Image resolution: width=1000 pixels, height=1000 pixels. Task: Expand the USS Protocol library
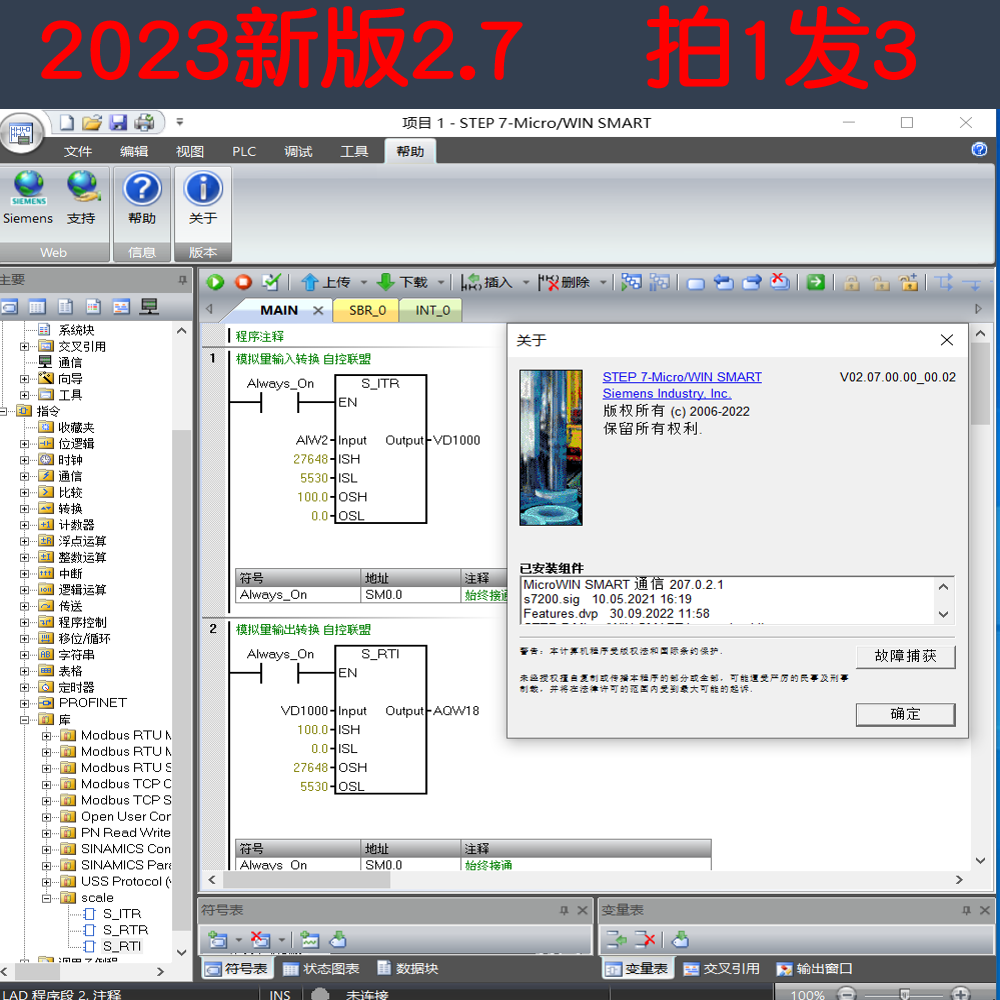[47, 882]
